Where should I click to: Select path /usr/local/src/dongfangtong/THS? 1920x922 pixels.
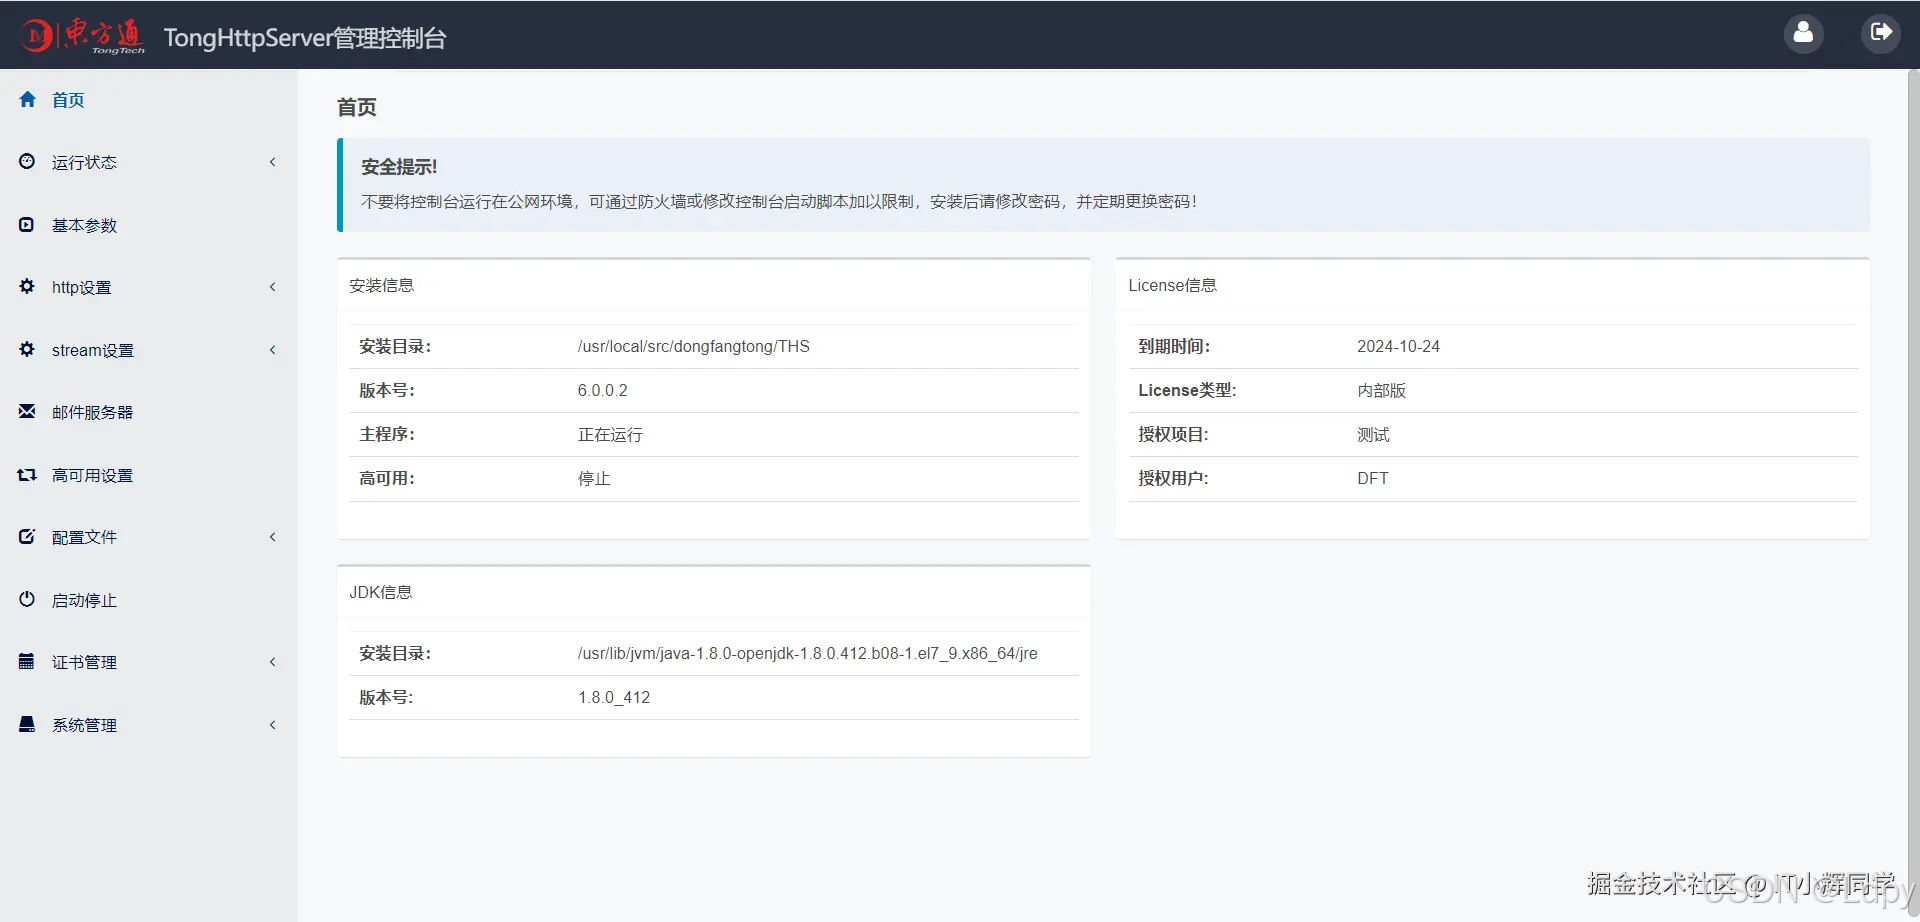(693, 346)
